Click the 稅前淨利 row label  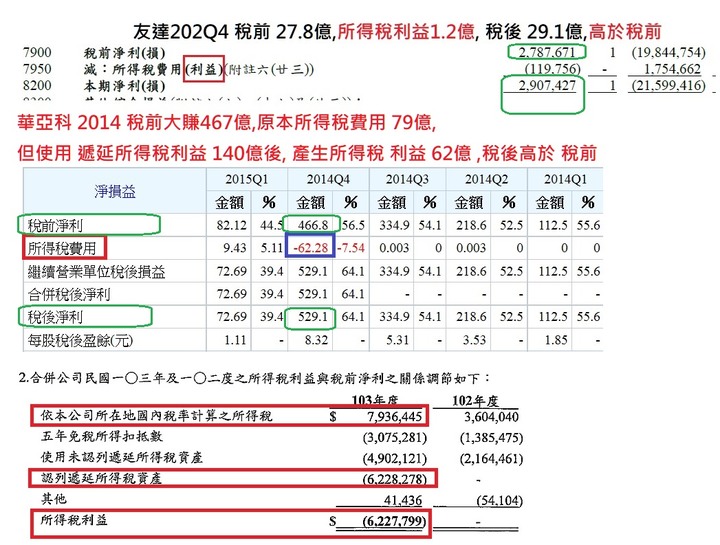(55, 225)
